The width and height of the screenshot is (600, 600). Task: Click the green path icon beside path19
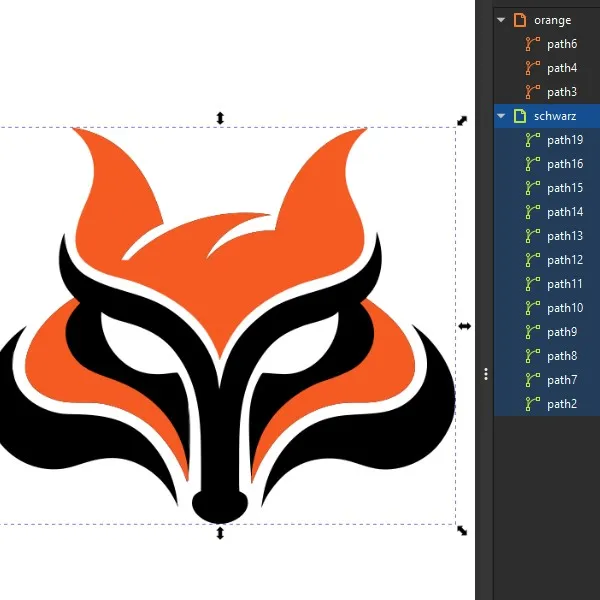click(533, 140)
